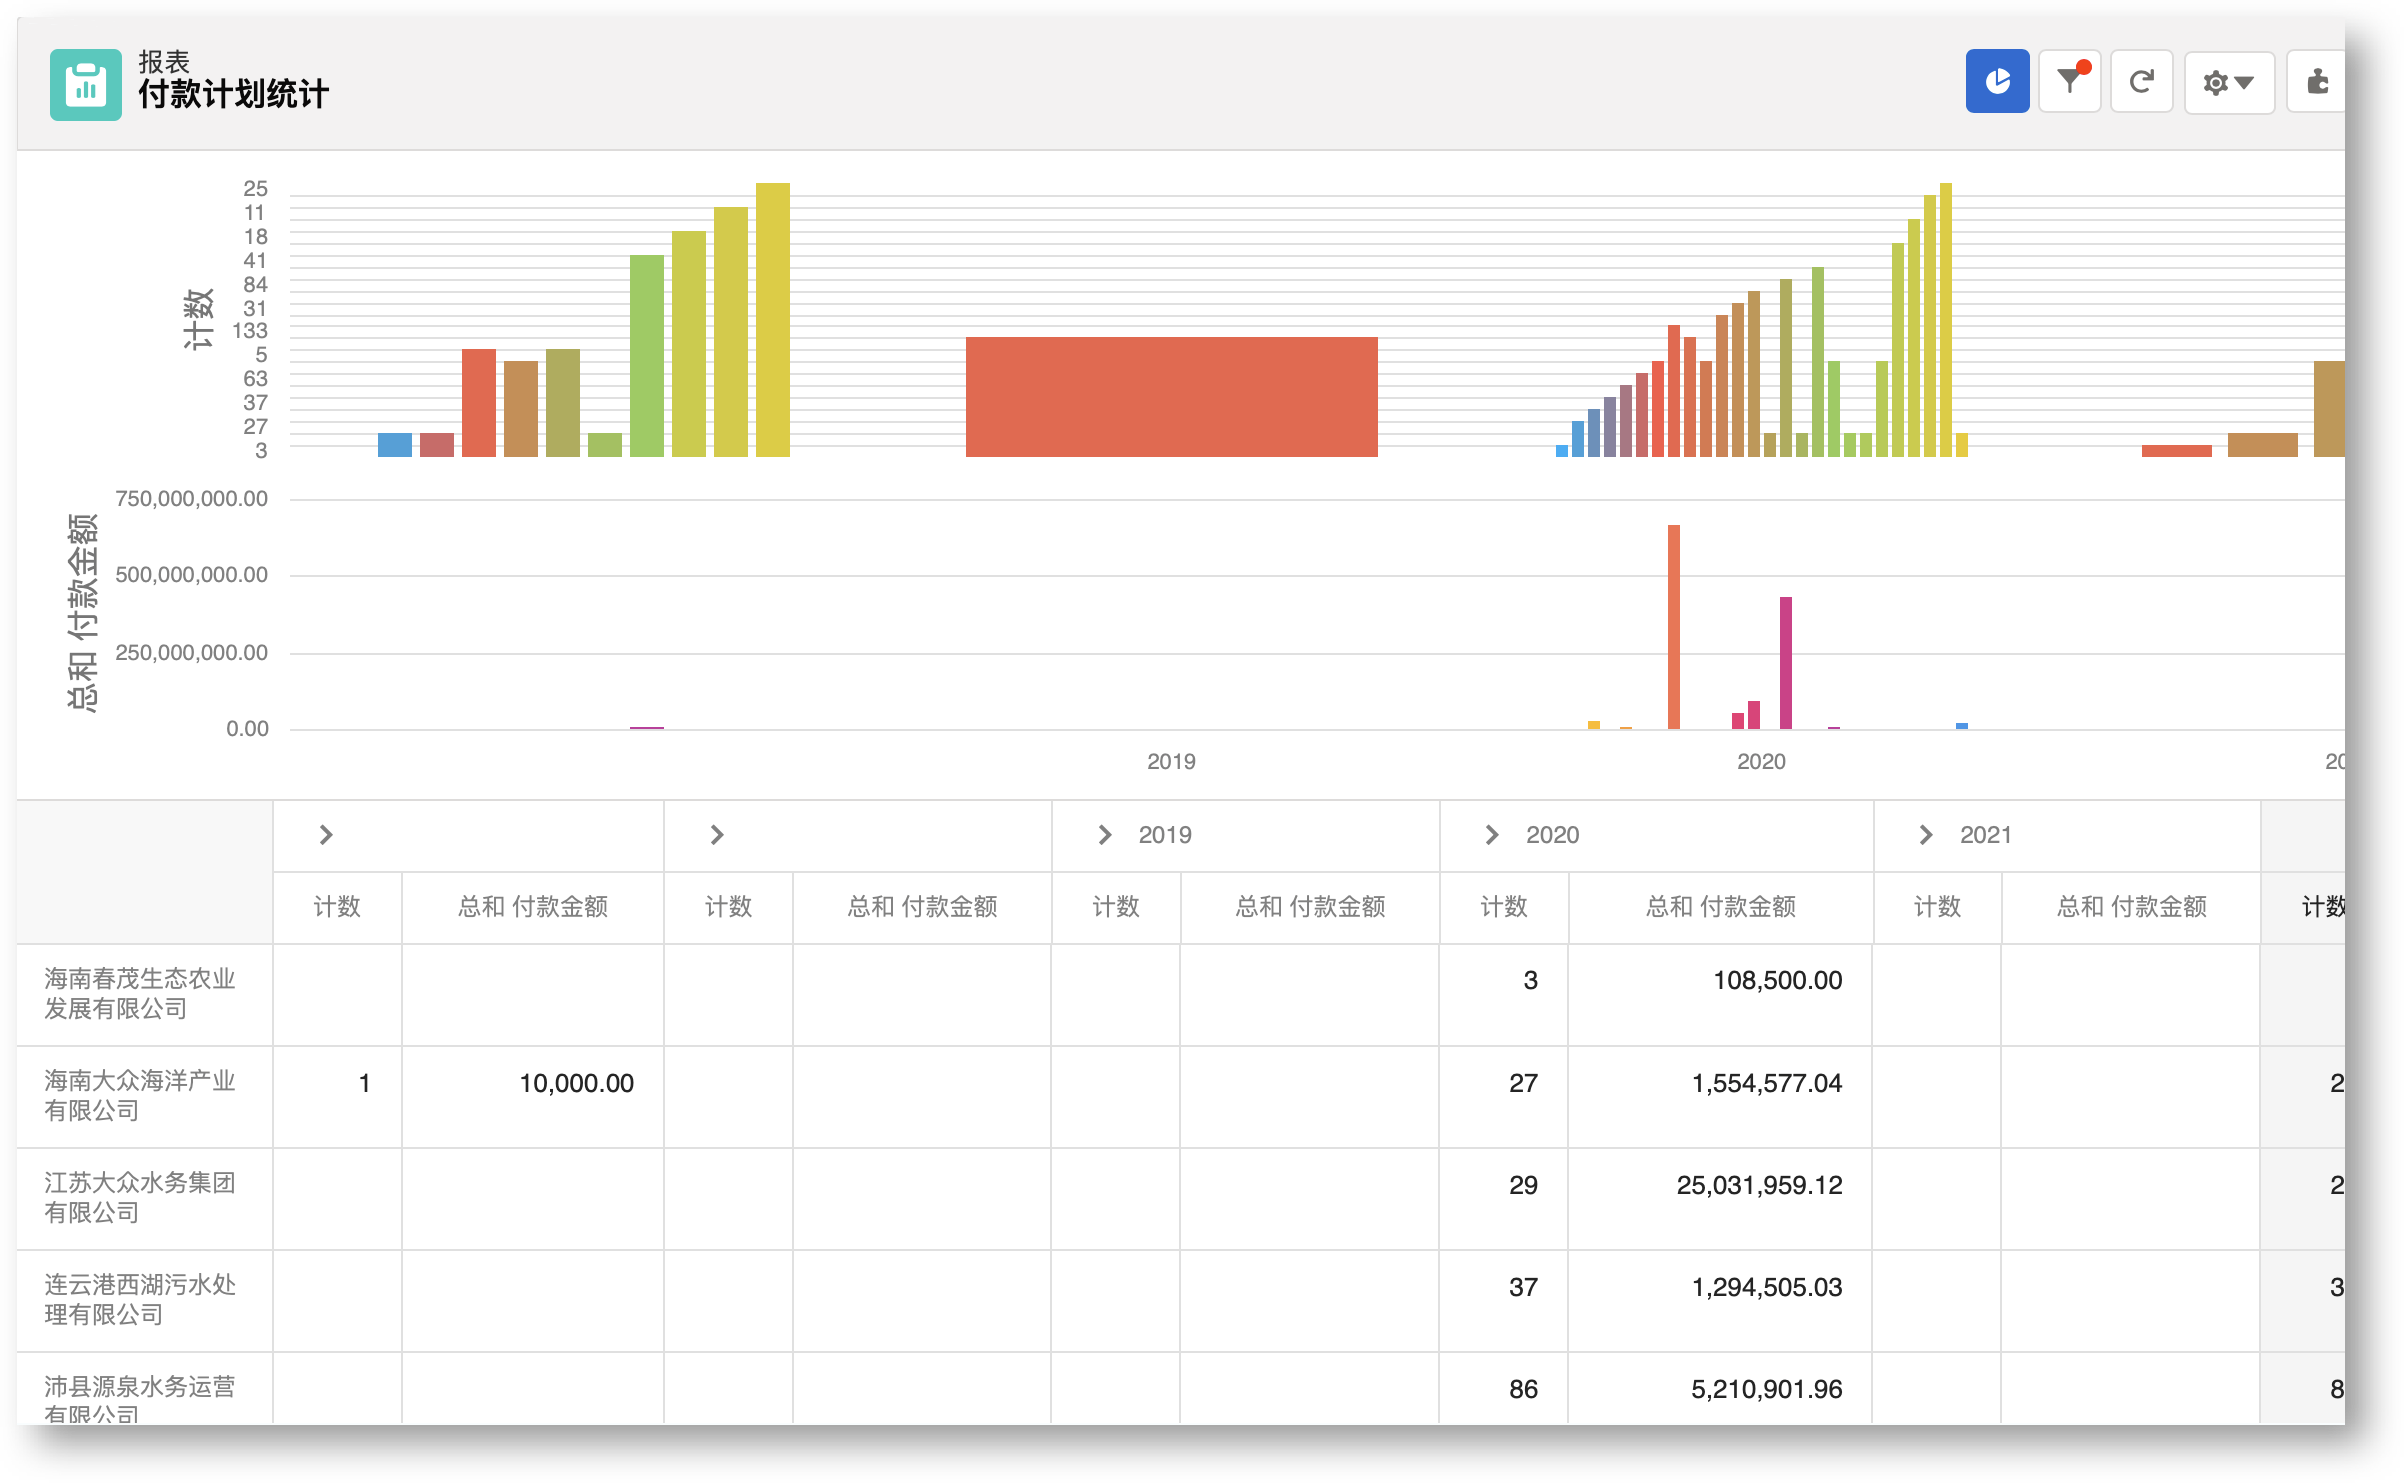Click the yellow tallest bar in first group
Image resolution: width=2404 pixels, height=1483 pixels.
772,320
